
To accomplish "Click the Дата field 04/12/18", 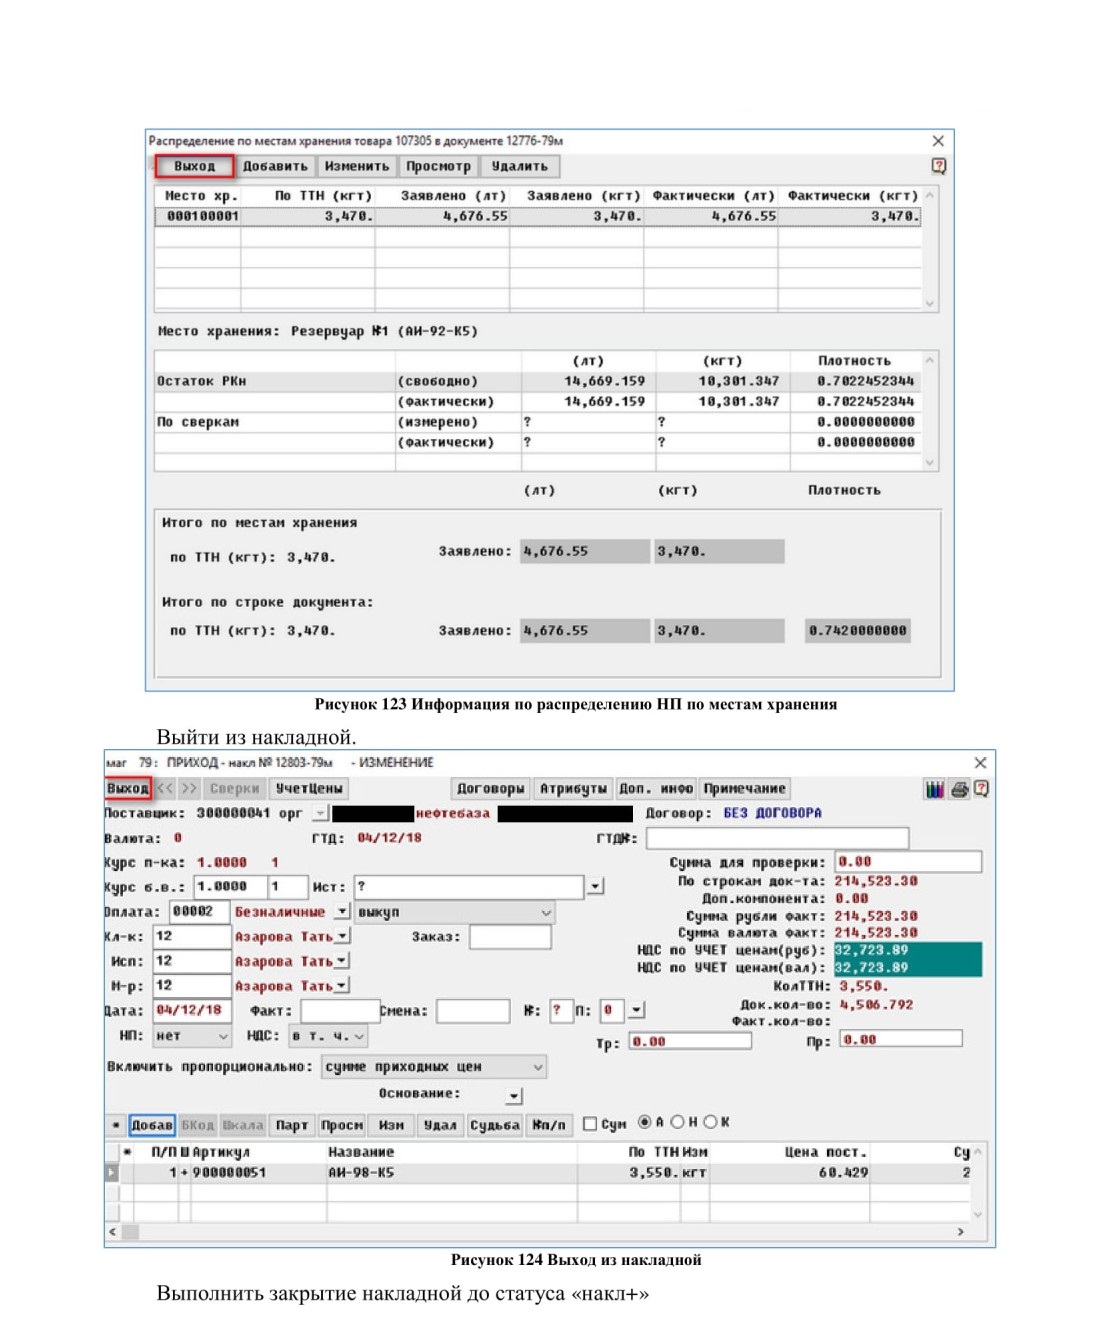I will coord(192,1010).
